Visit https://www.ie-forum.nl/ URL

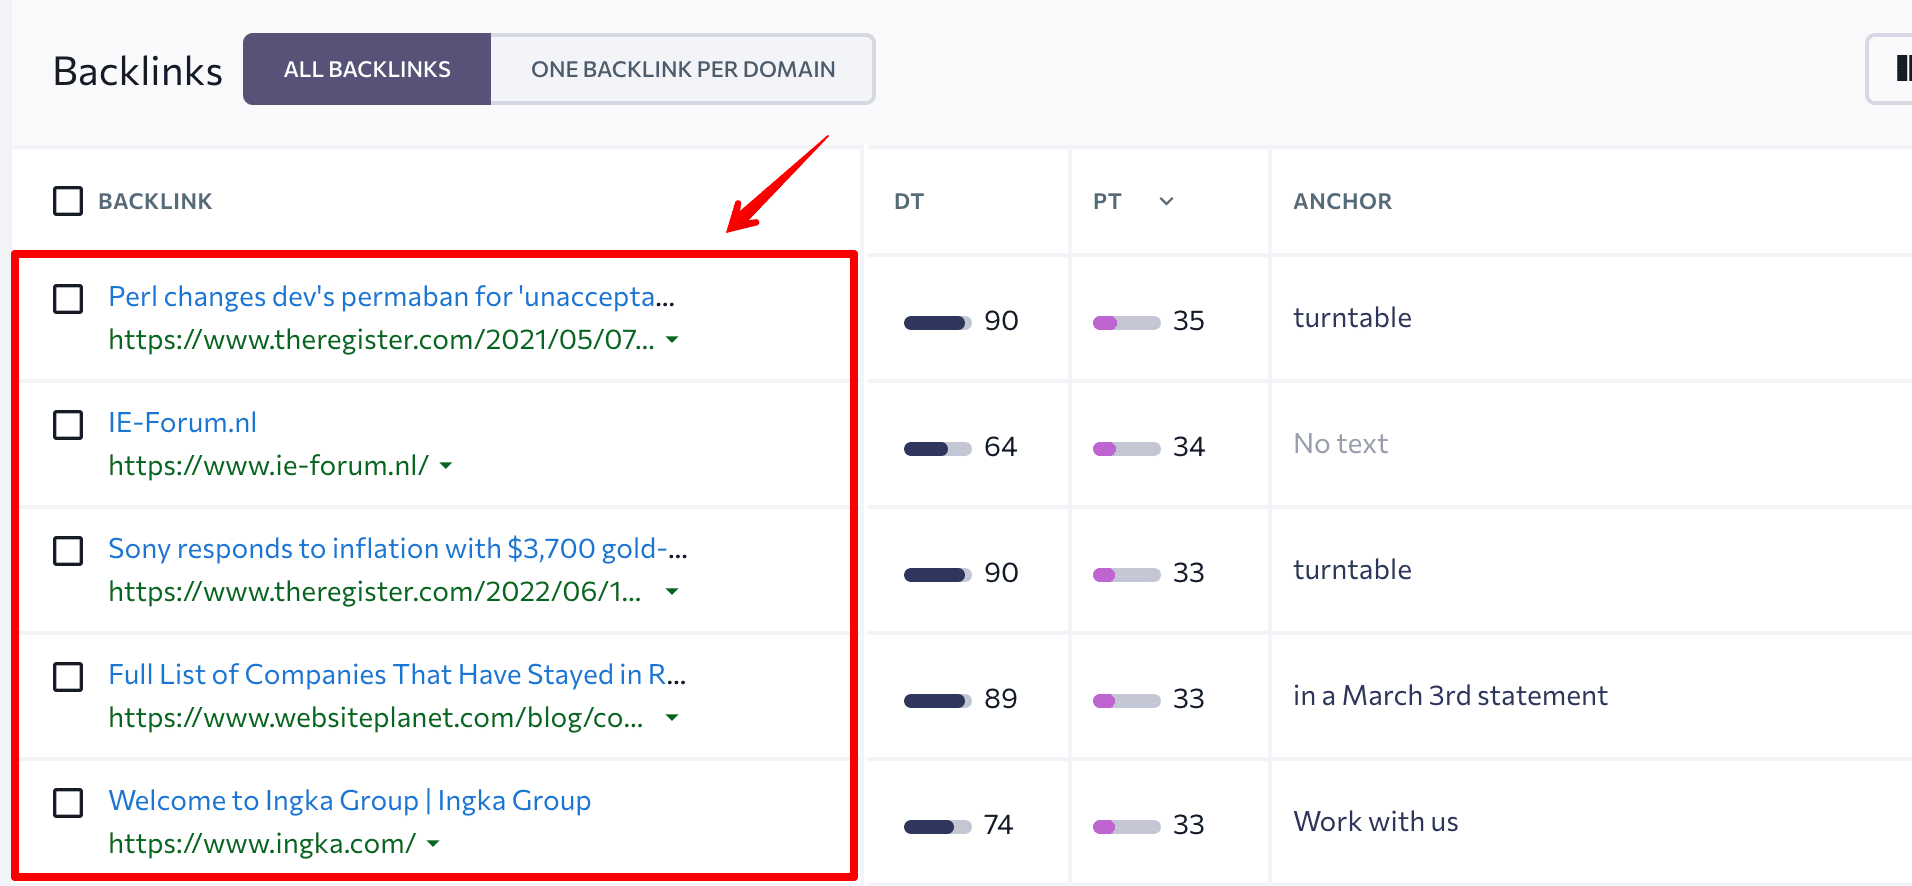pos(268,466)
